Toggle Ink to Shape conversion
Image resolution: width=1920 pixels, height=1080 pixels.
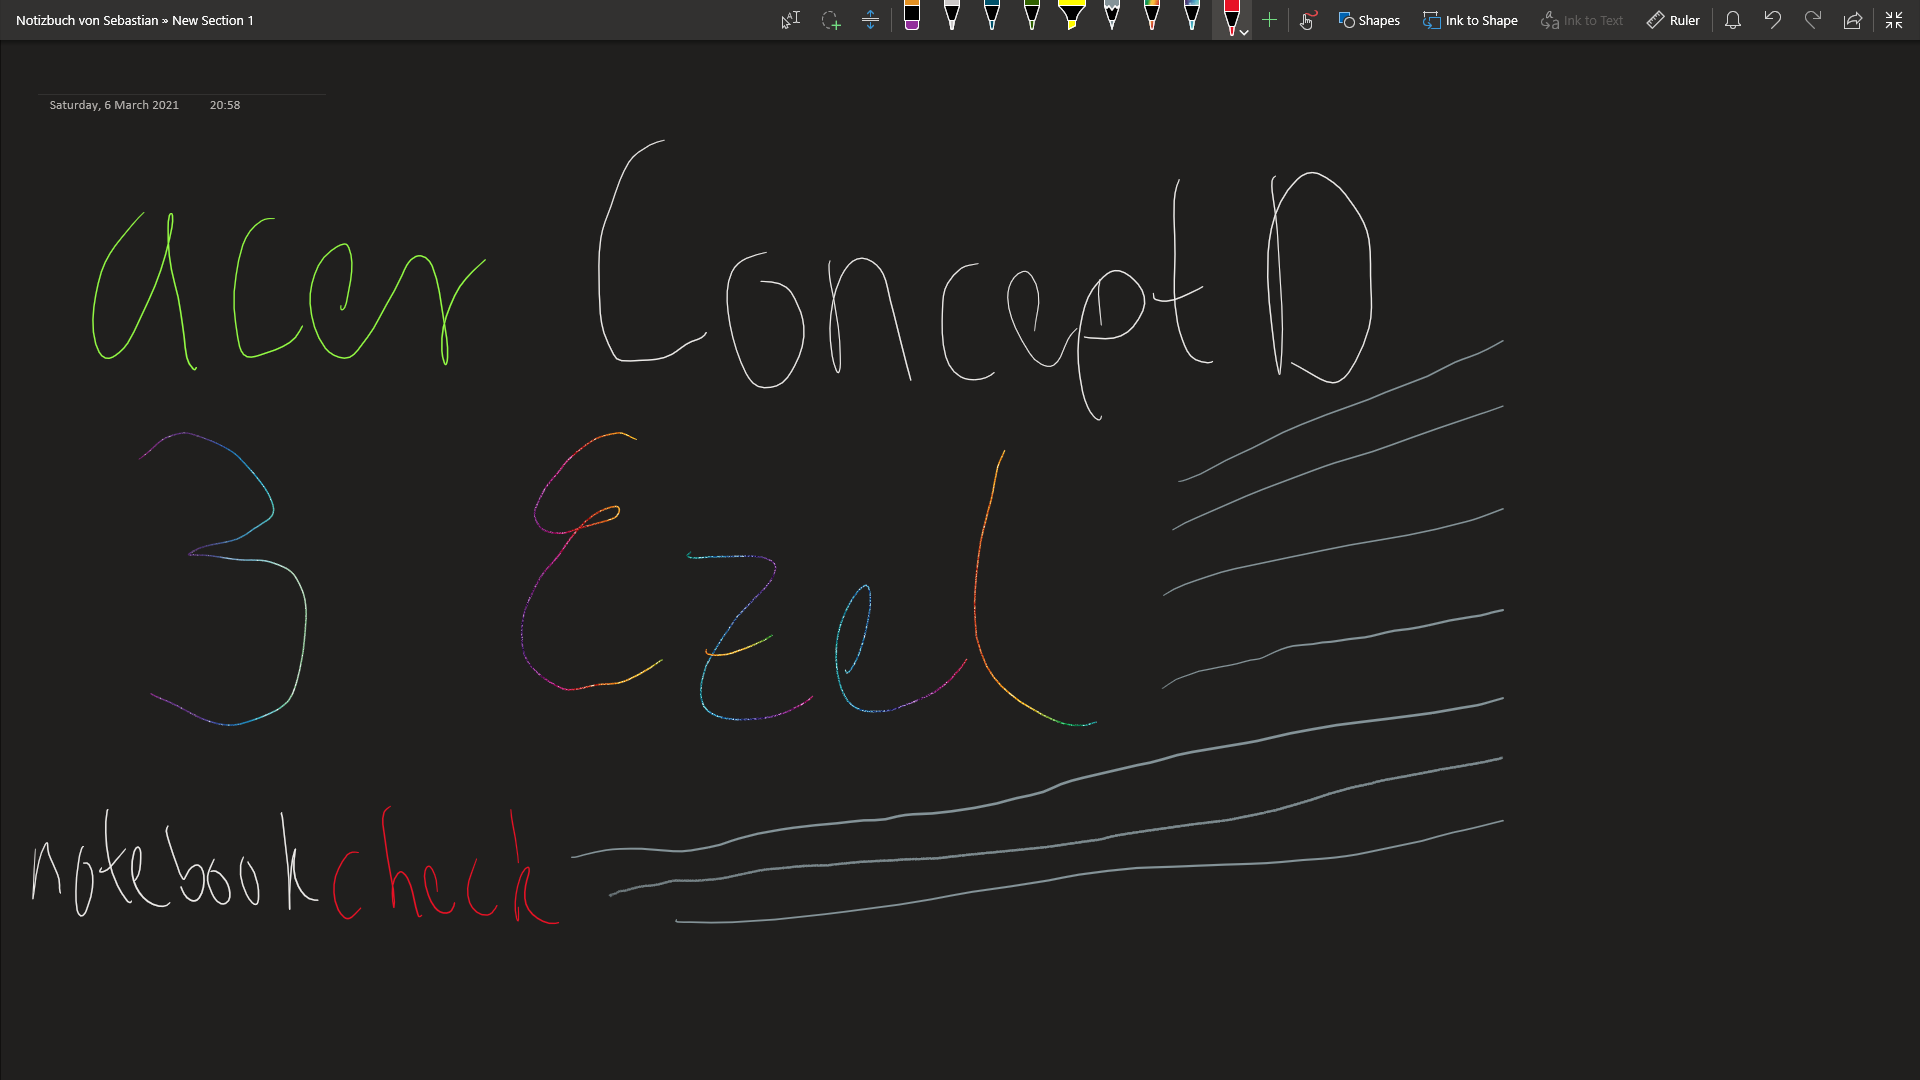pos(1470,20)
